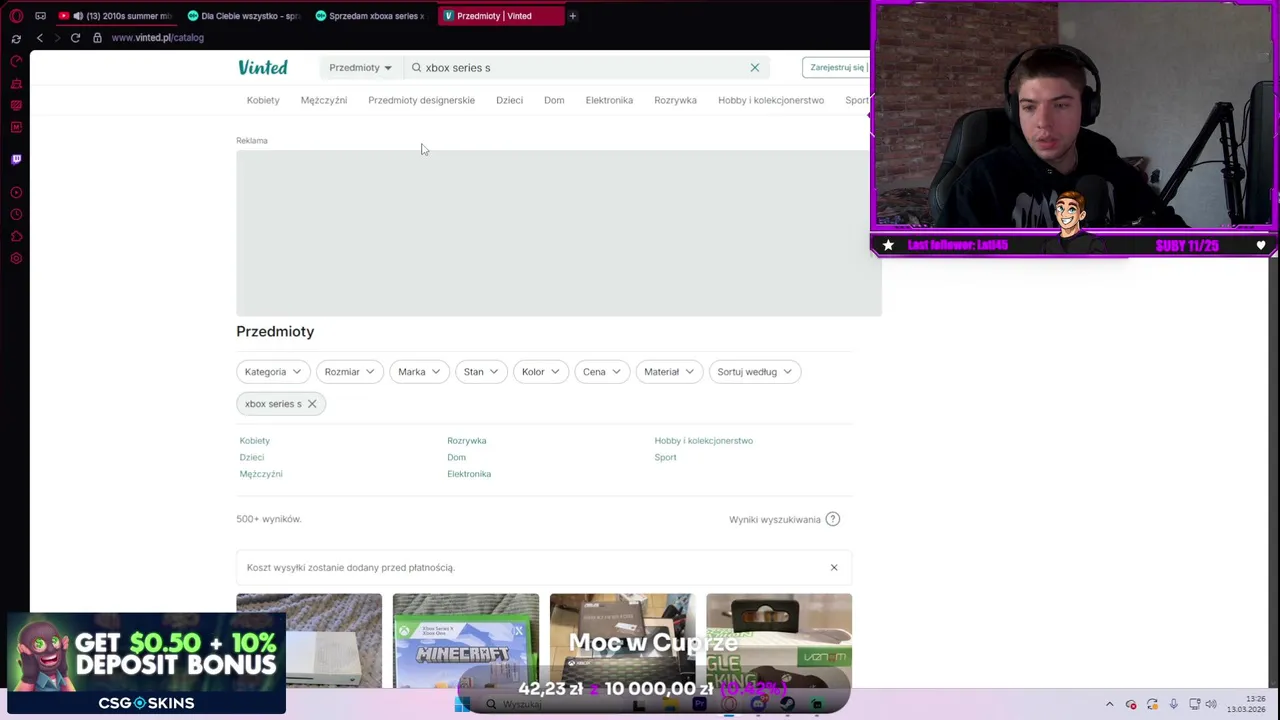
Task: Click the search magnifier icon
Action: pyautogui.click(x=416, y=68)
